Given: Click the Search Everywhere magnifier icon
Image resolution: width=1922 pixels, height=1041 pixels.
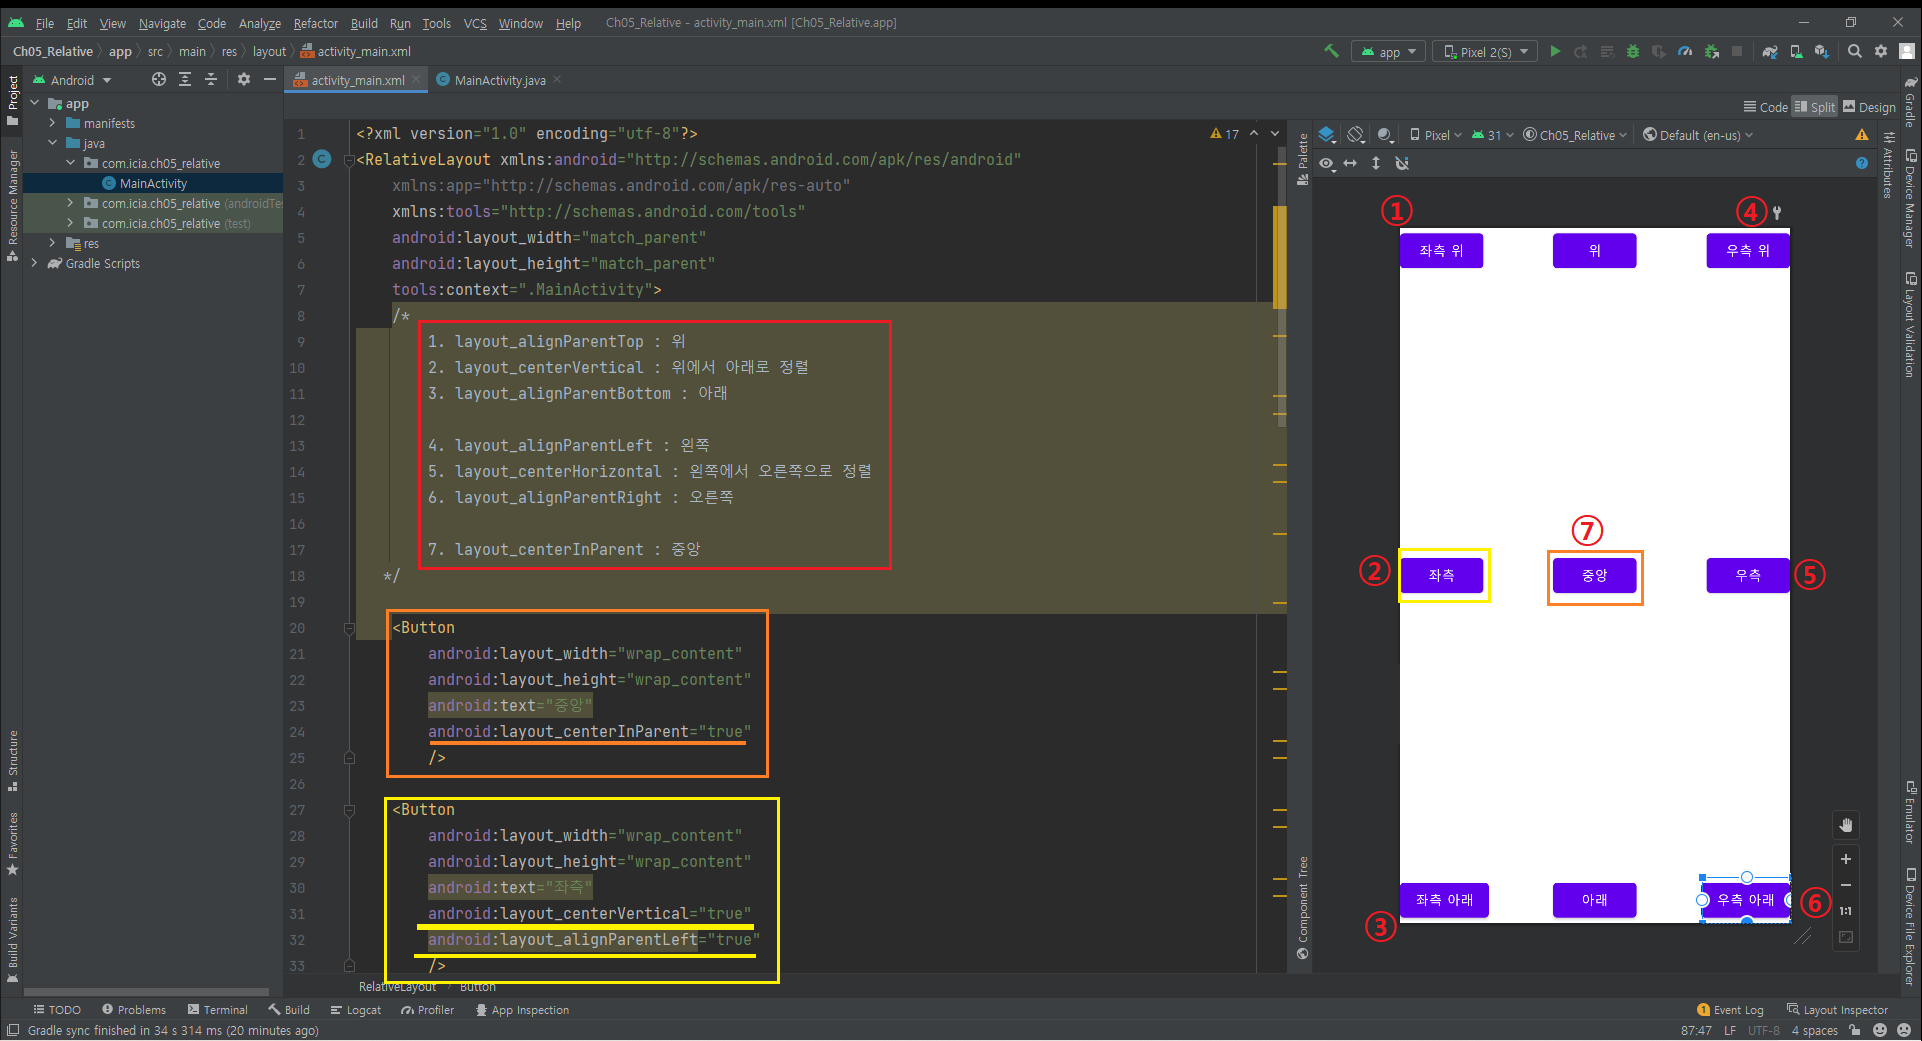Looking at the screenshot, I should click(1855, 51).
